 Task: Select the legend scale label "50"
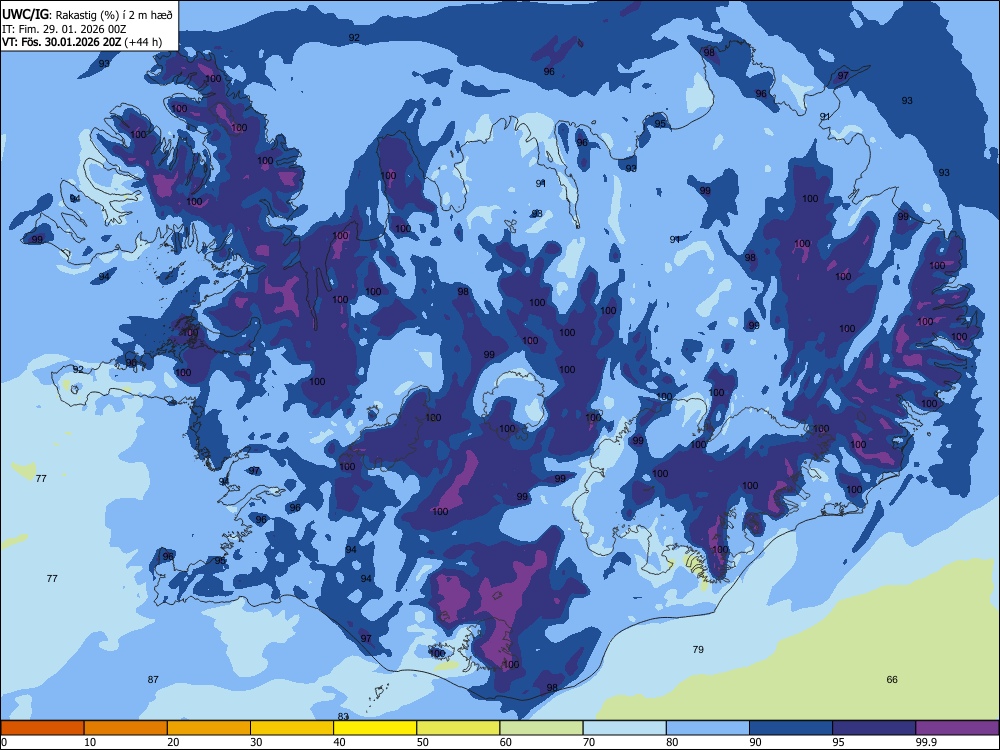point(423,742)
